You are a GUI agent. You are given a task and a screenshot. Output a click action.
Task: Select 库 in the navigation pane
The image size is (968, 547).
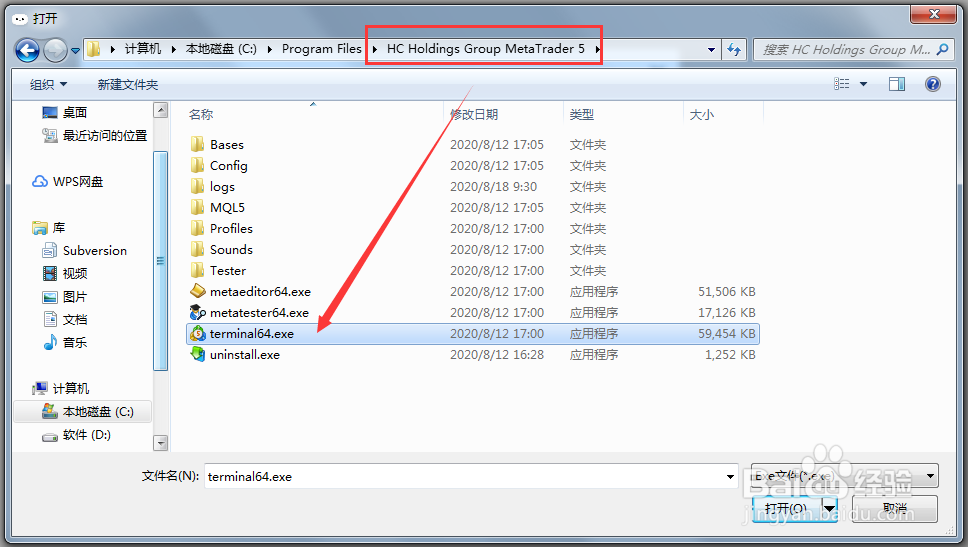pyautogui.click(x=49, y=228)
